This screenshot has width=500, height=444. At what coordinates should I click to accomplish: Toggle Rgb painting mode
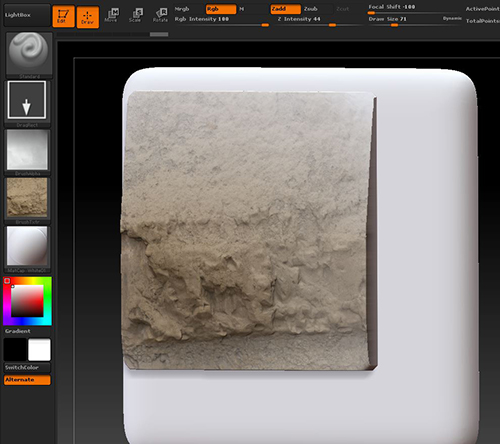pyautogui.click(x=221, y=9)
